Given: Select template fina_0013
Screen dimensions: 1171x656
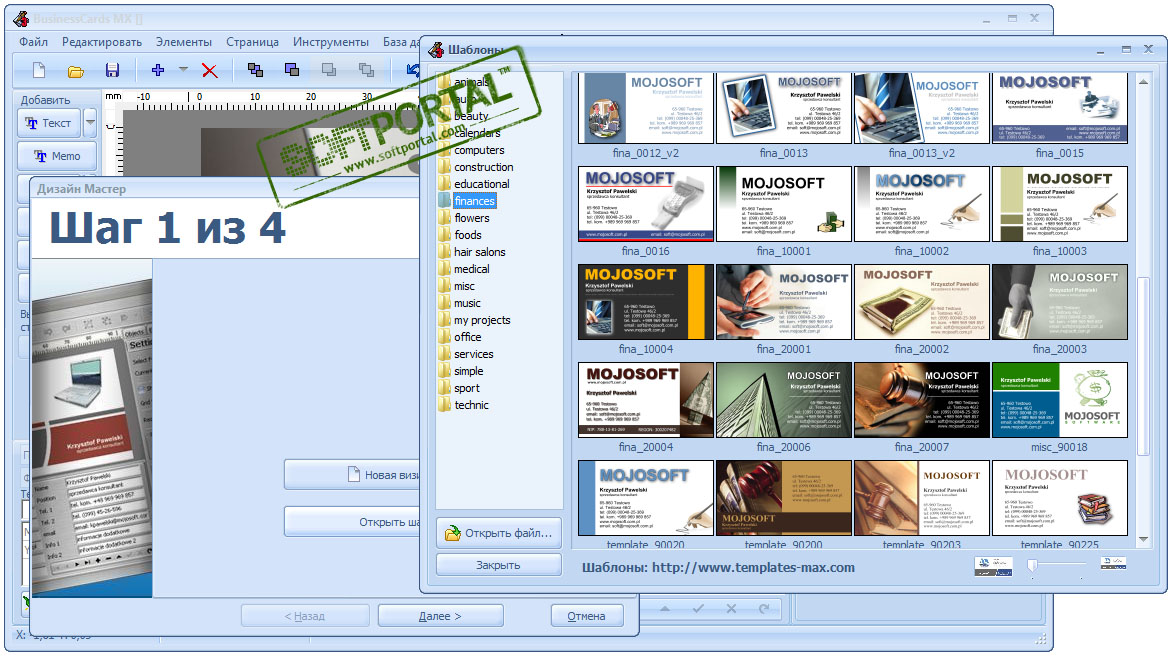Looking at the screenshot, I should tap(783, 108).
